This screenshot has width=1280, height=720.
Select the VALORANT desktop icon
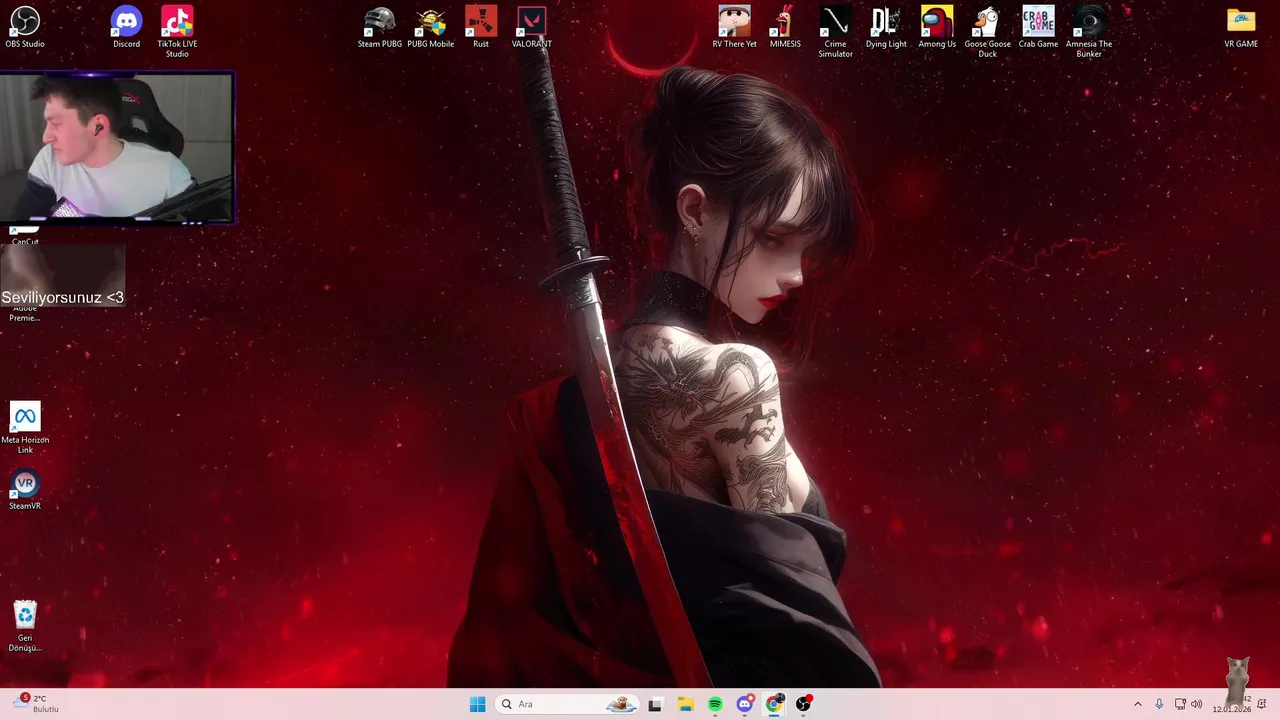coord(532,27)
